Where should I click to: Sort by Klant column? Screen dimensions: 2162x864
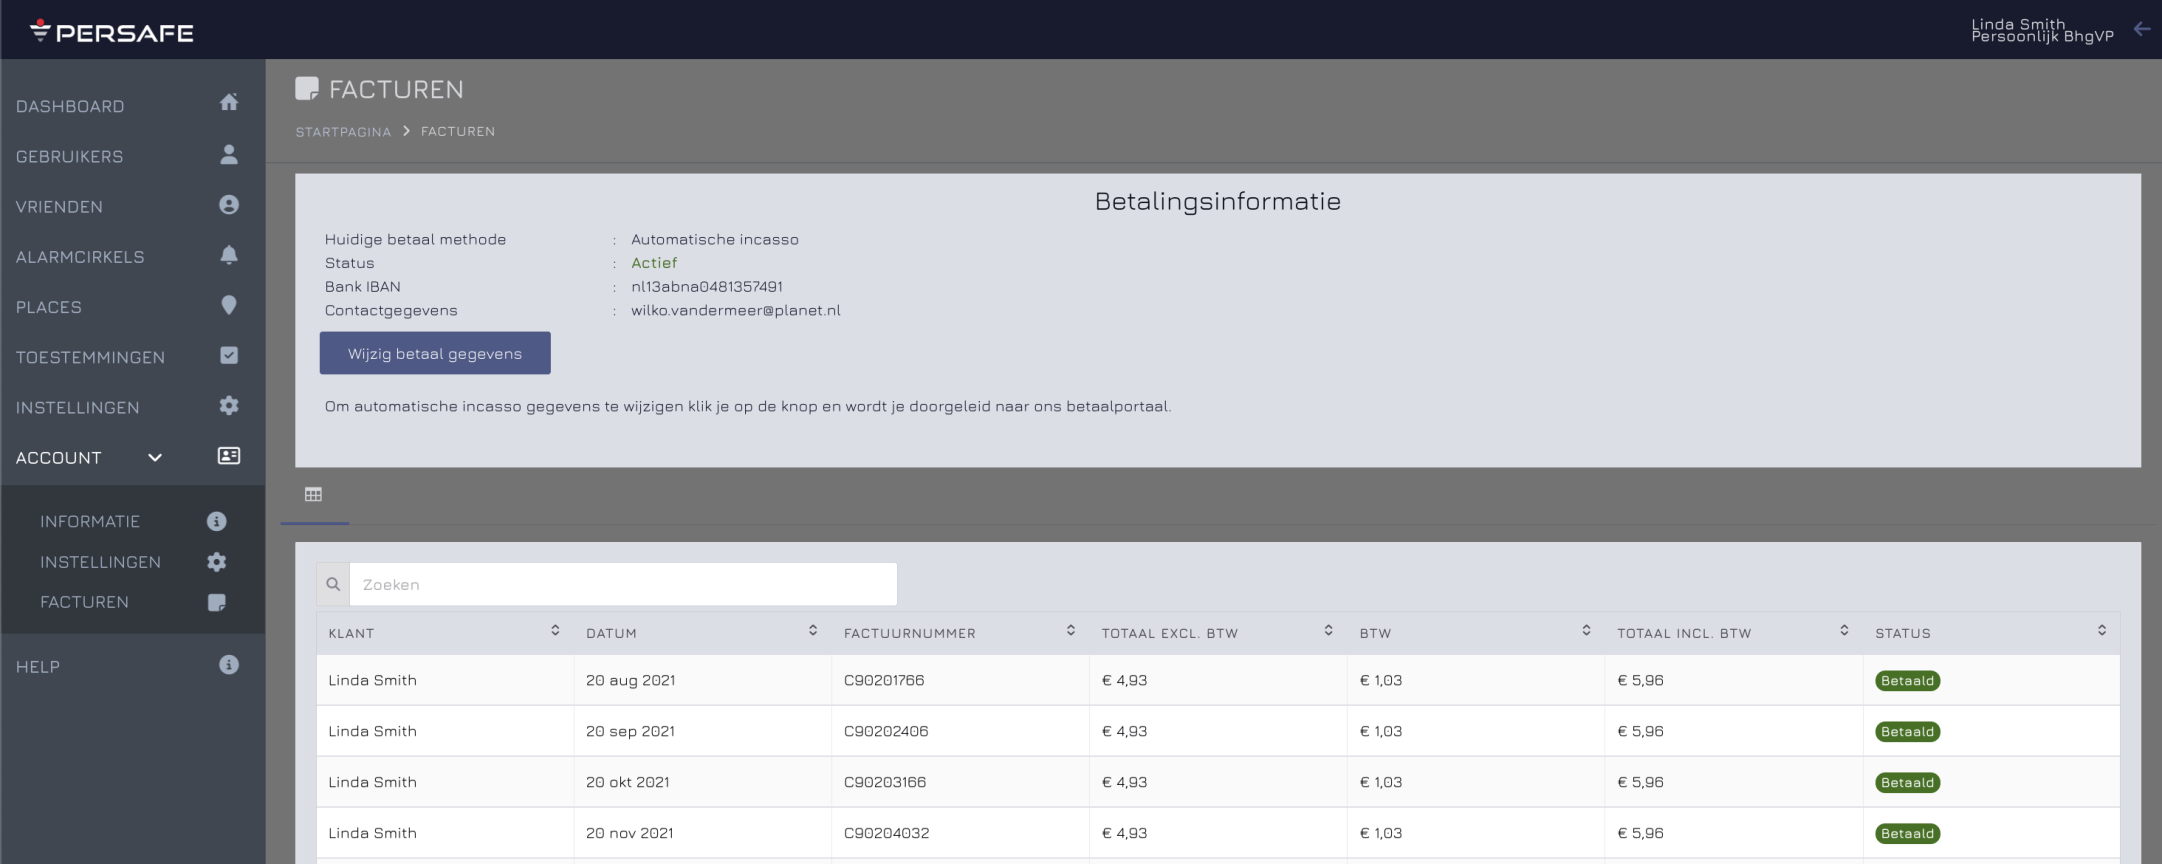click(x=555, y=630)
